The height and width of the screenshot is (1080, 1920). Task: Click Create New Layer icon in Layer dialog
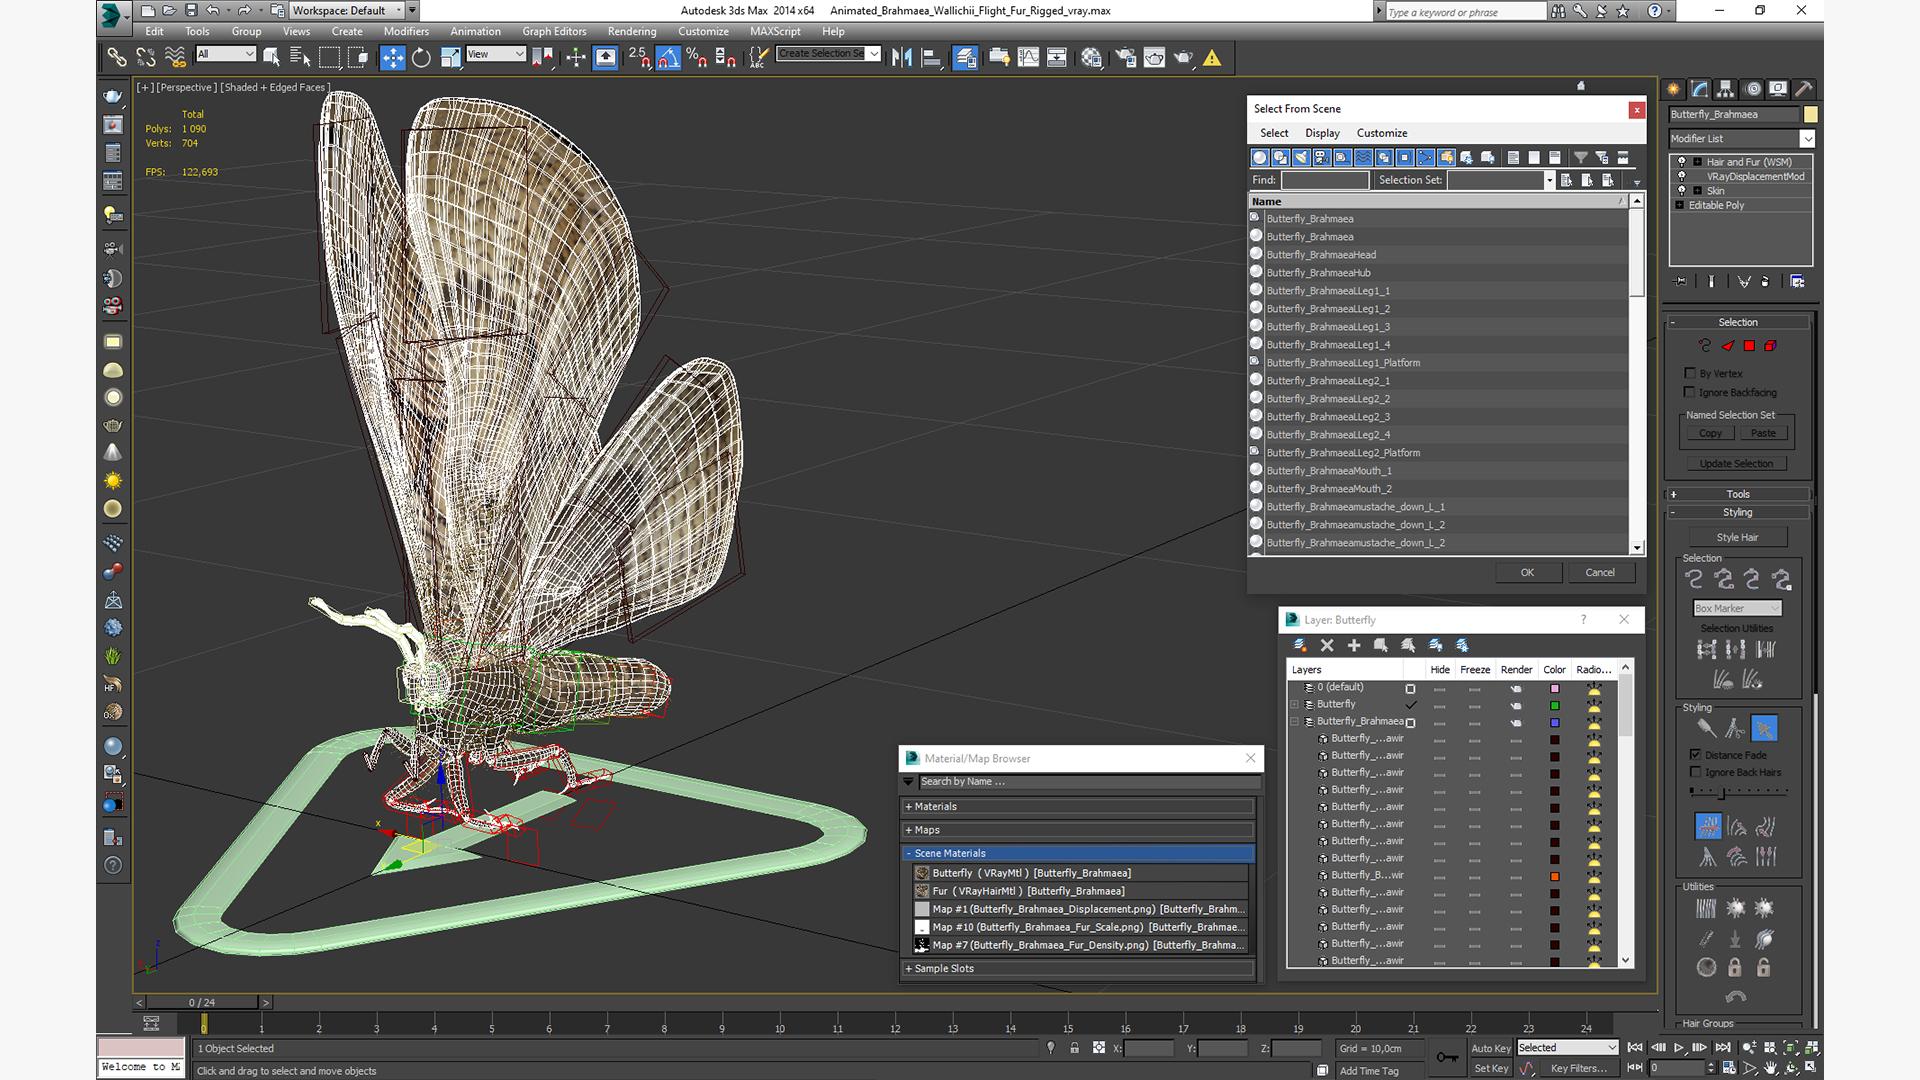pos(1300,646)
